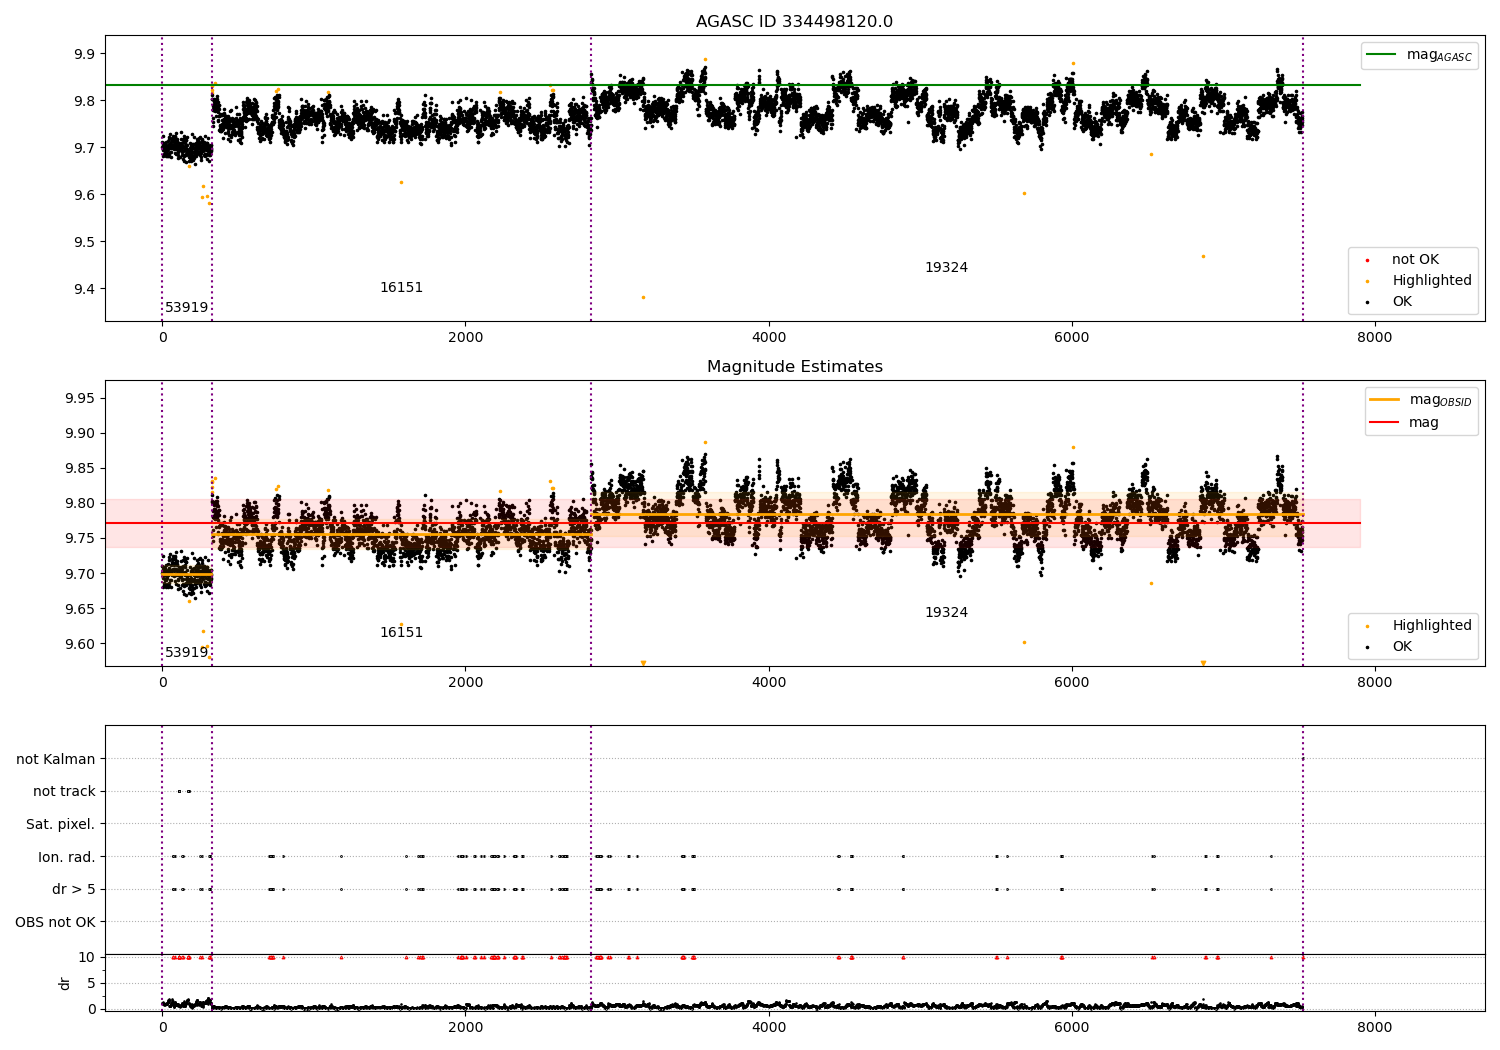Click the 19324 obsid label in middle plot
Viewport: 1500px width, 1050px height.
pyautogui.click(x=946, y=613)
